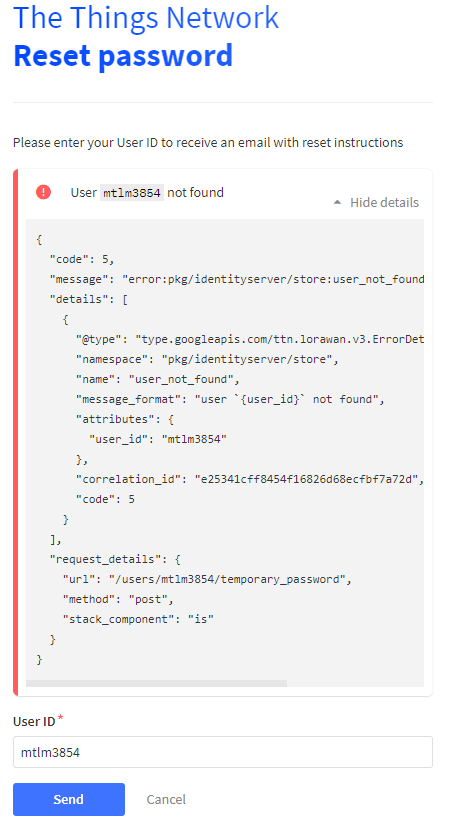Focus the User ID input field

pos(223,752)
